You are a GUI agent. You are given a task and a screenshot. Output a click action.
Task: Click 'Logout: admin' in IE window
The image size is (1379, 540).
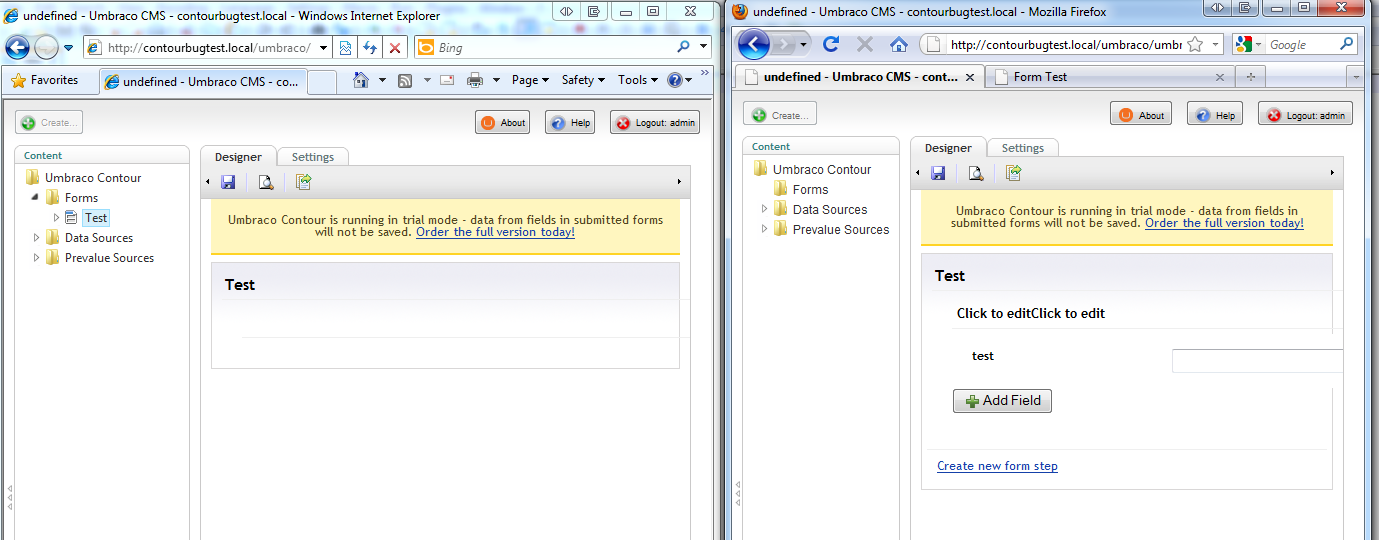(x=655, y=123)
